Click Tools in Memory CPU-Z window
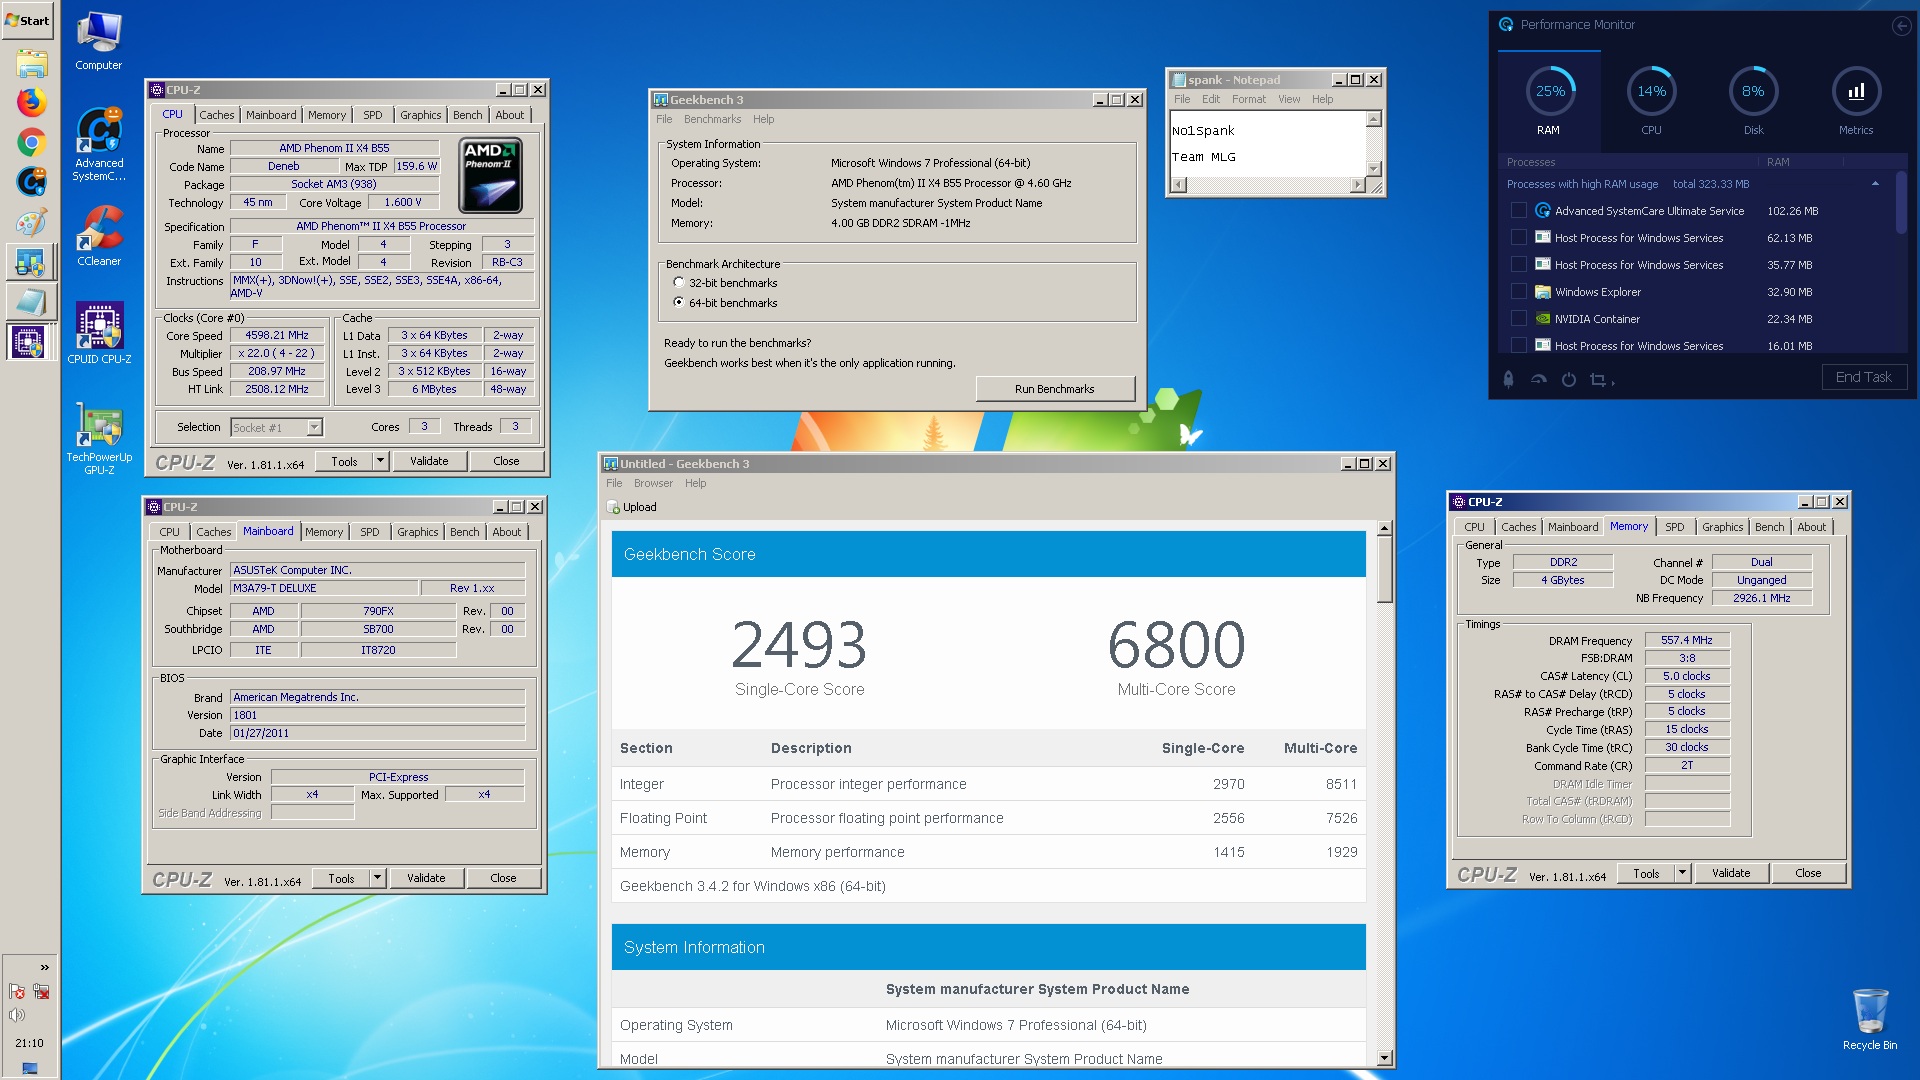This screenshot has width=1920, height=1080. point(1646,873)
